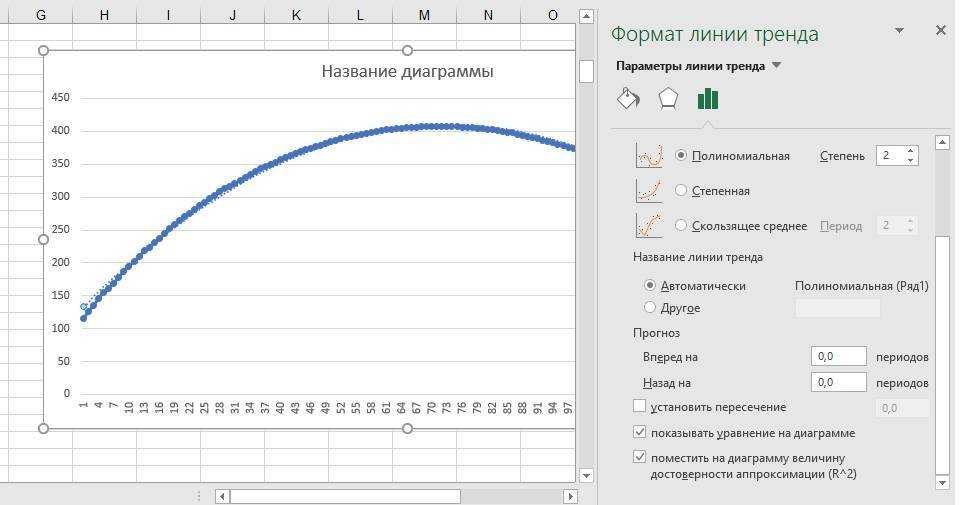Image resolution: width=968 pixels, height=505 pixels.
Task: Click worksheet horizontal scroll right arrow
Action: click(x=570, y=496)
